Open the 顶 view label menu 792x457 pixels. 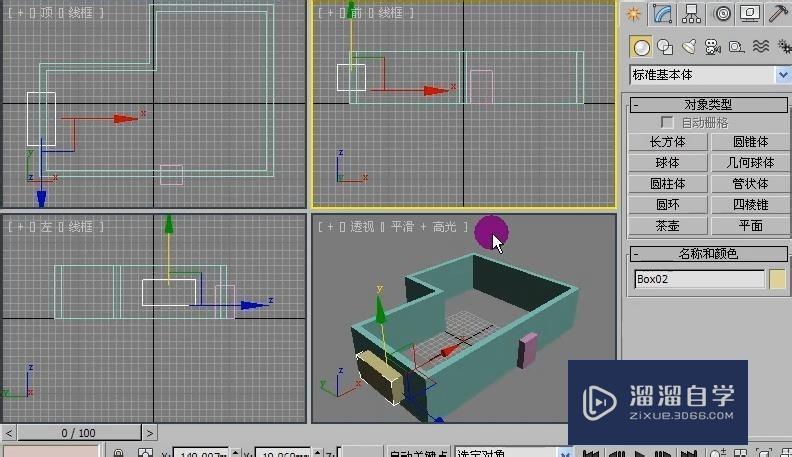[x=46, y=13]
